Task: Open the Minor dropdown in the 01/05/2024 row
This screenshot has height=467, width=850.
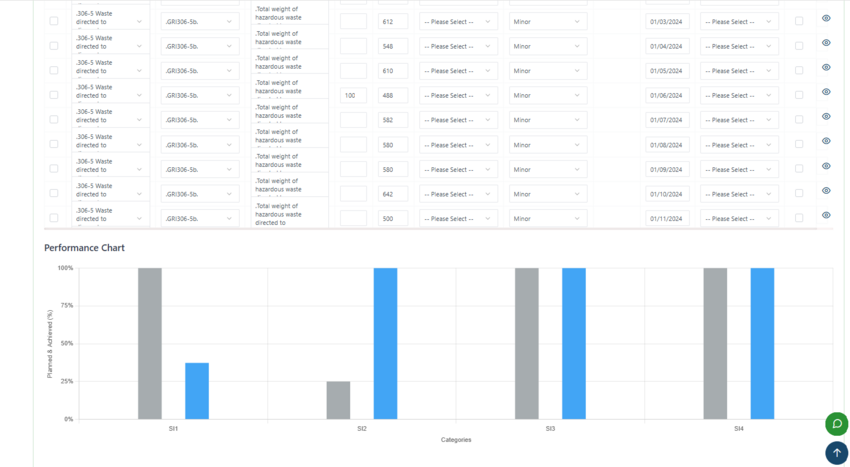Action: [x=547, y=71]
